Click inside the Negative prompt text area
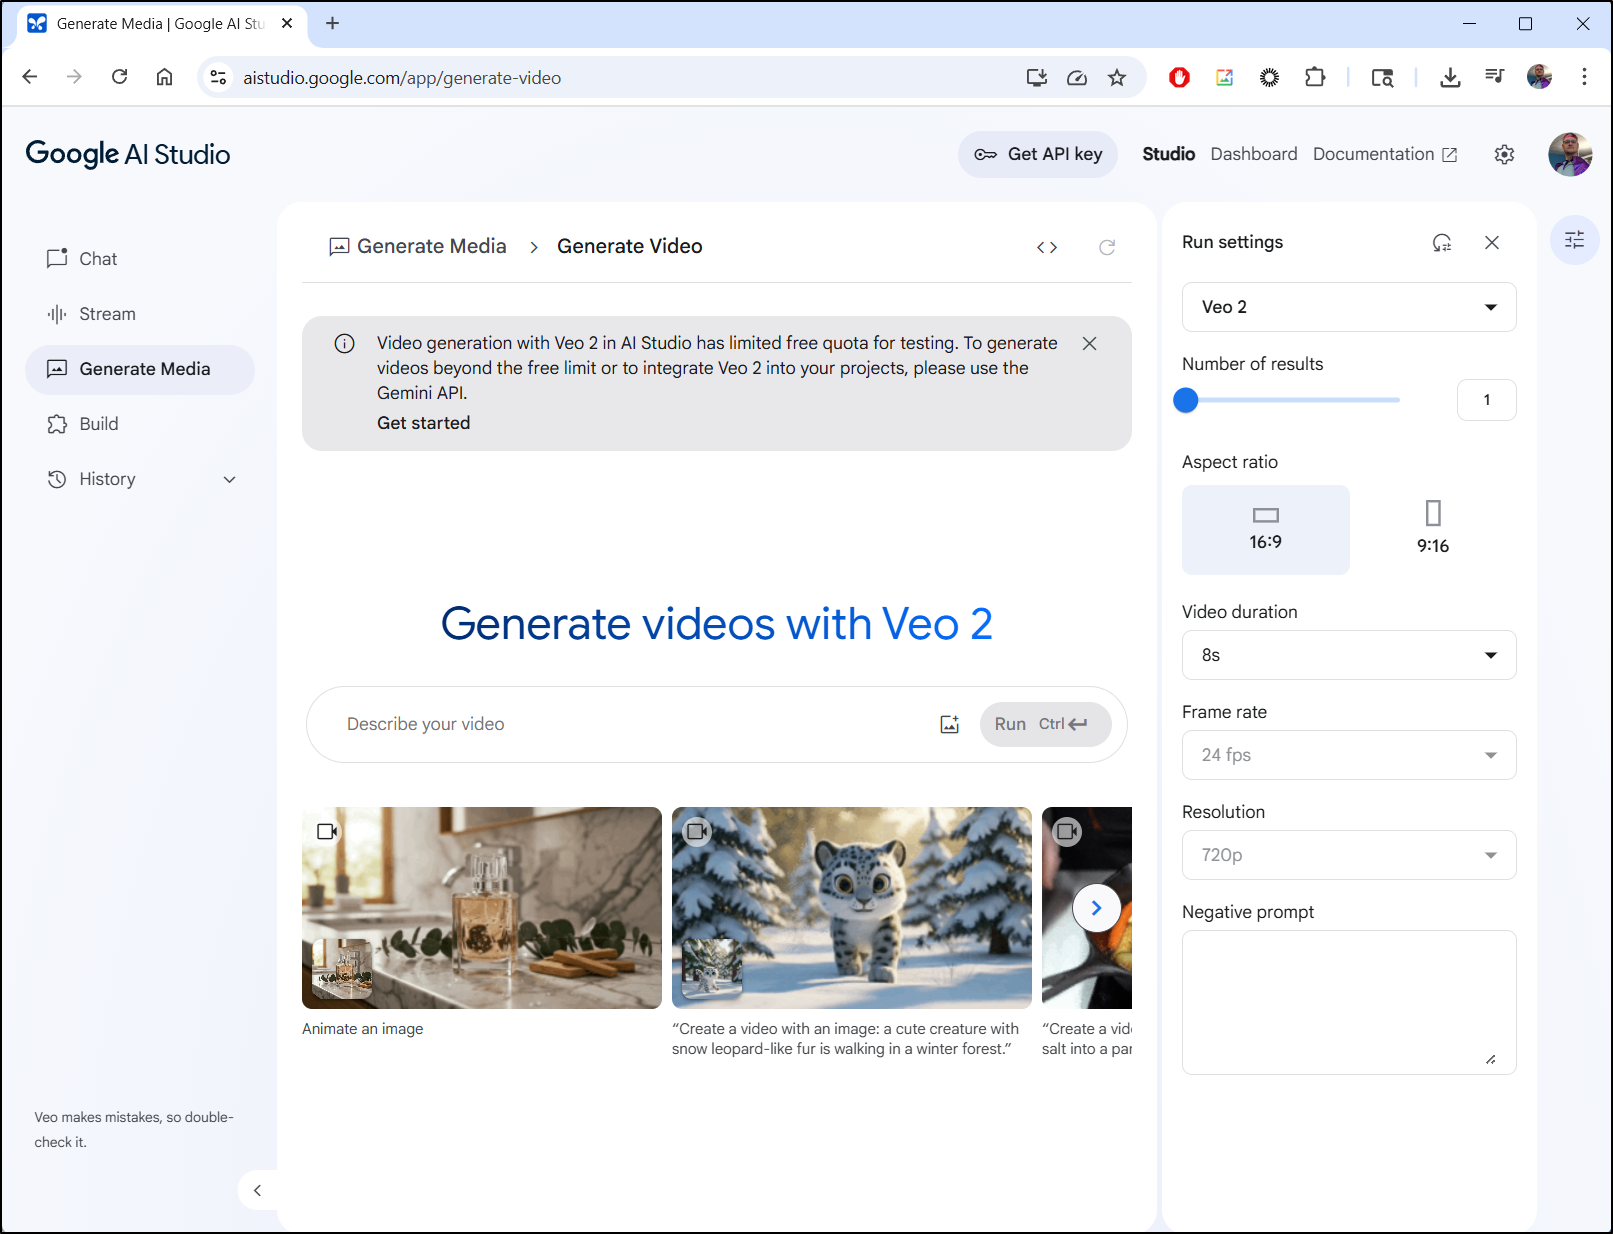 (x=1349, y=1002)
